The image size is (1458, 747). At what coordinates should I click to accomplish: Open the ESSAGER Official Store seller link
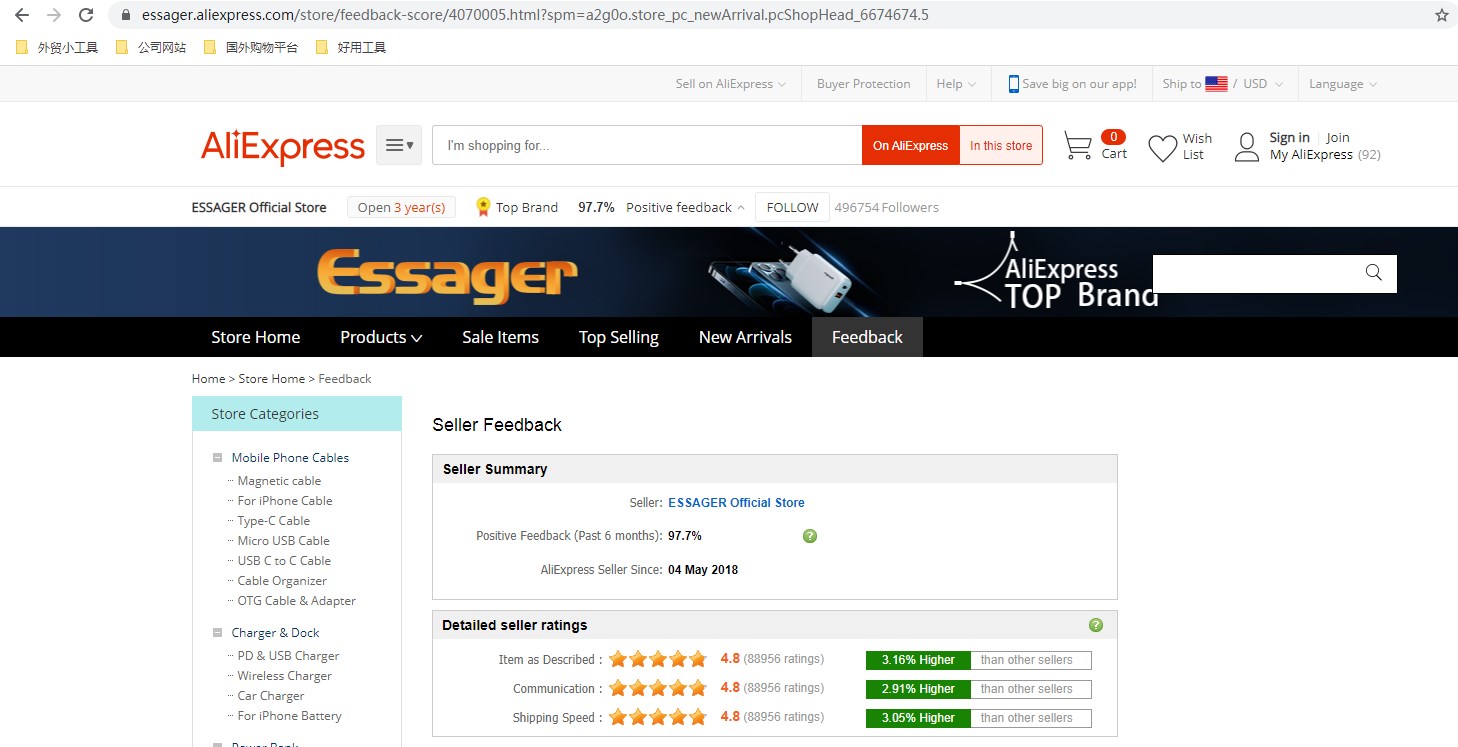[736, 503]
